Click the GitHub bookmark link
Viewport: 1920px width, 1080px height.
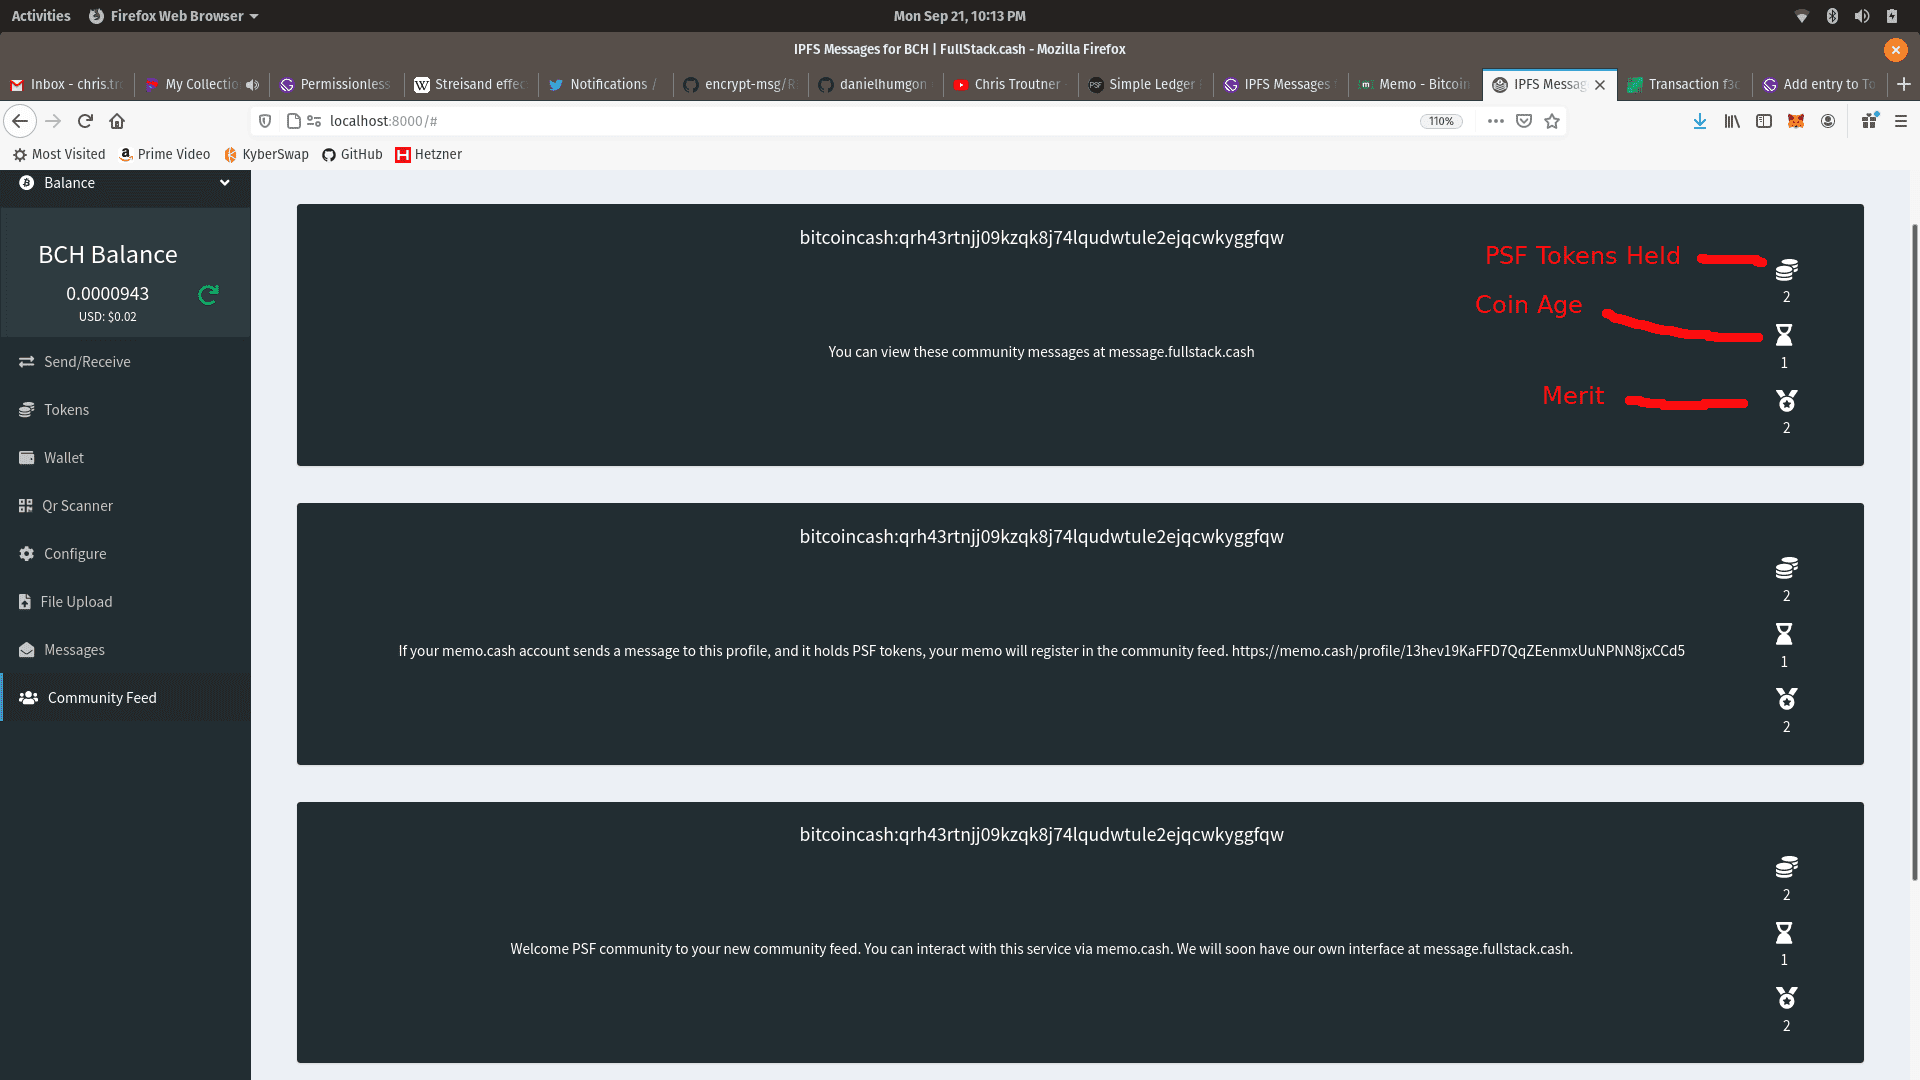tap(352, 154)
